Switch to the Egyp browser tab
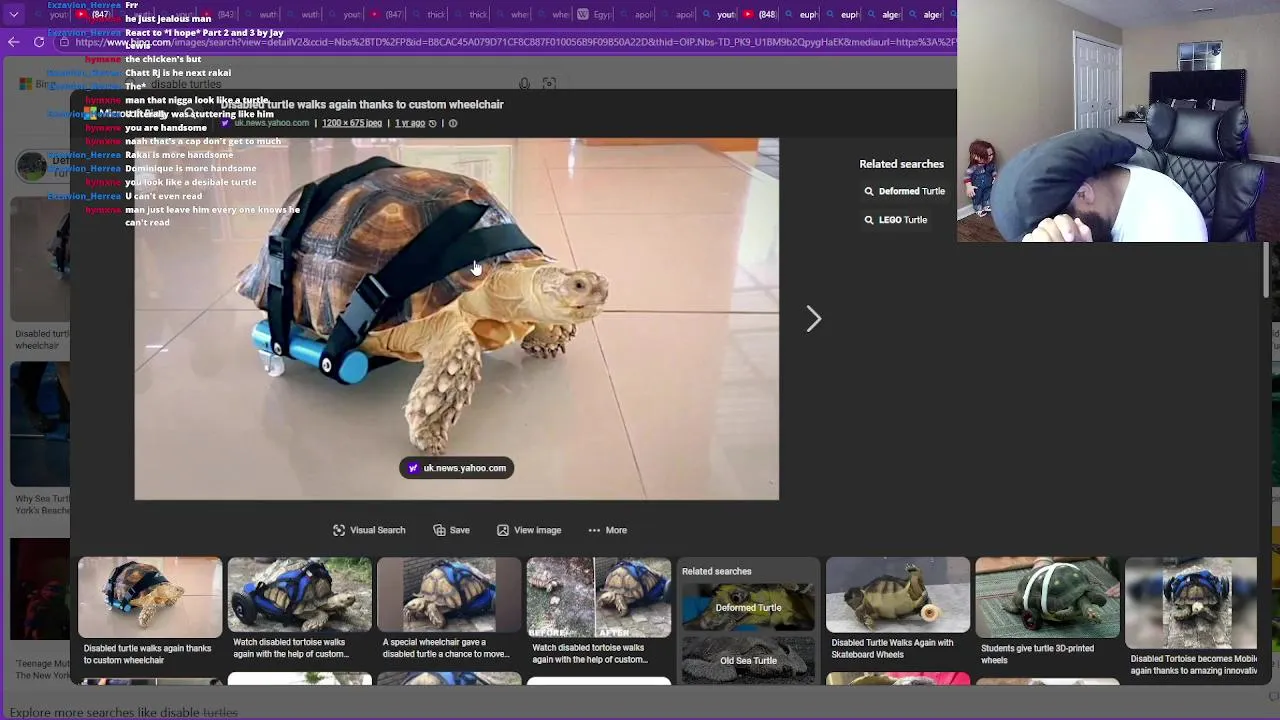This screenshot has height=720, width=1280. pyautogui.click(x=594, y=15)
